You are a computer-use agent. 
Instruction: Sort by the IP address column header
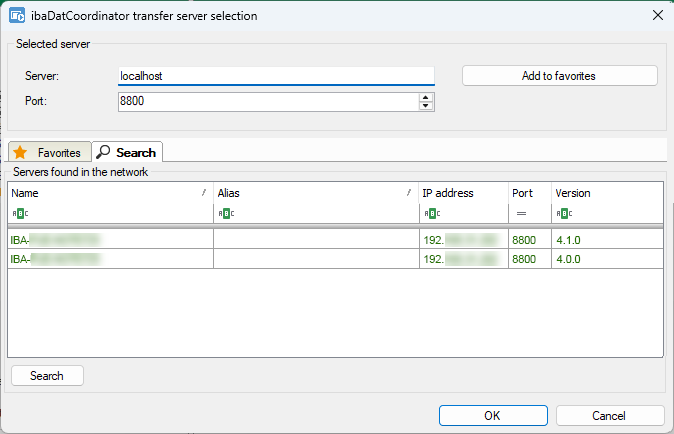click(x=464, y=193)
